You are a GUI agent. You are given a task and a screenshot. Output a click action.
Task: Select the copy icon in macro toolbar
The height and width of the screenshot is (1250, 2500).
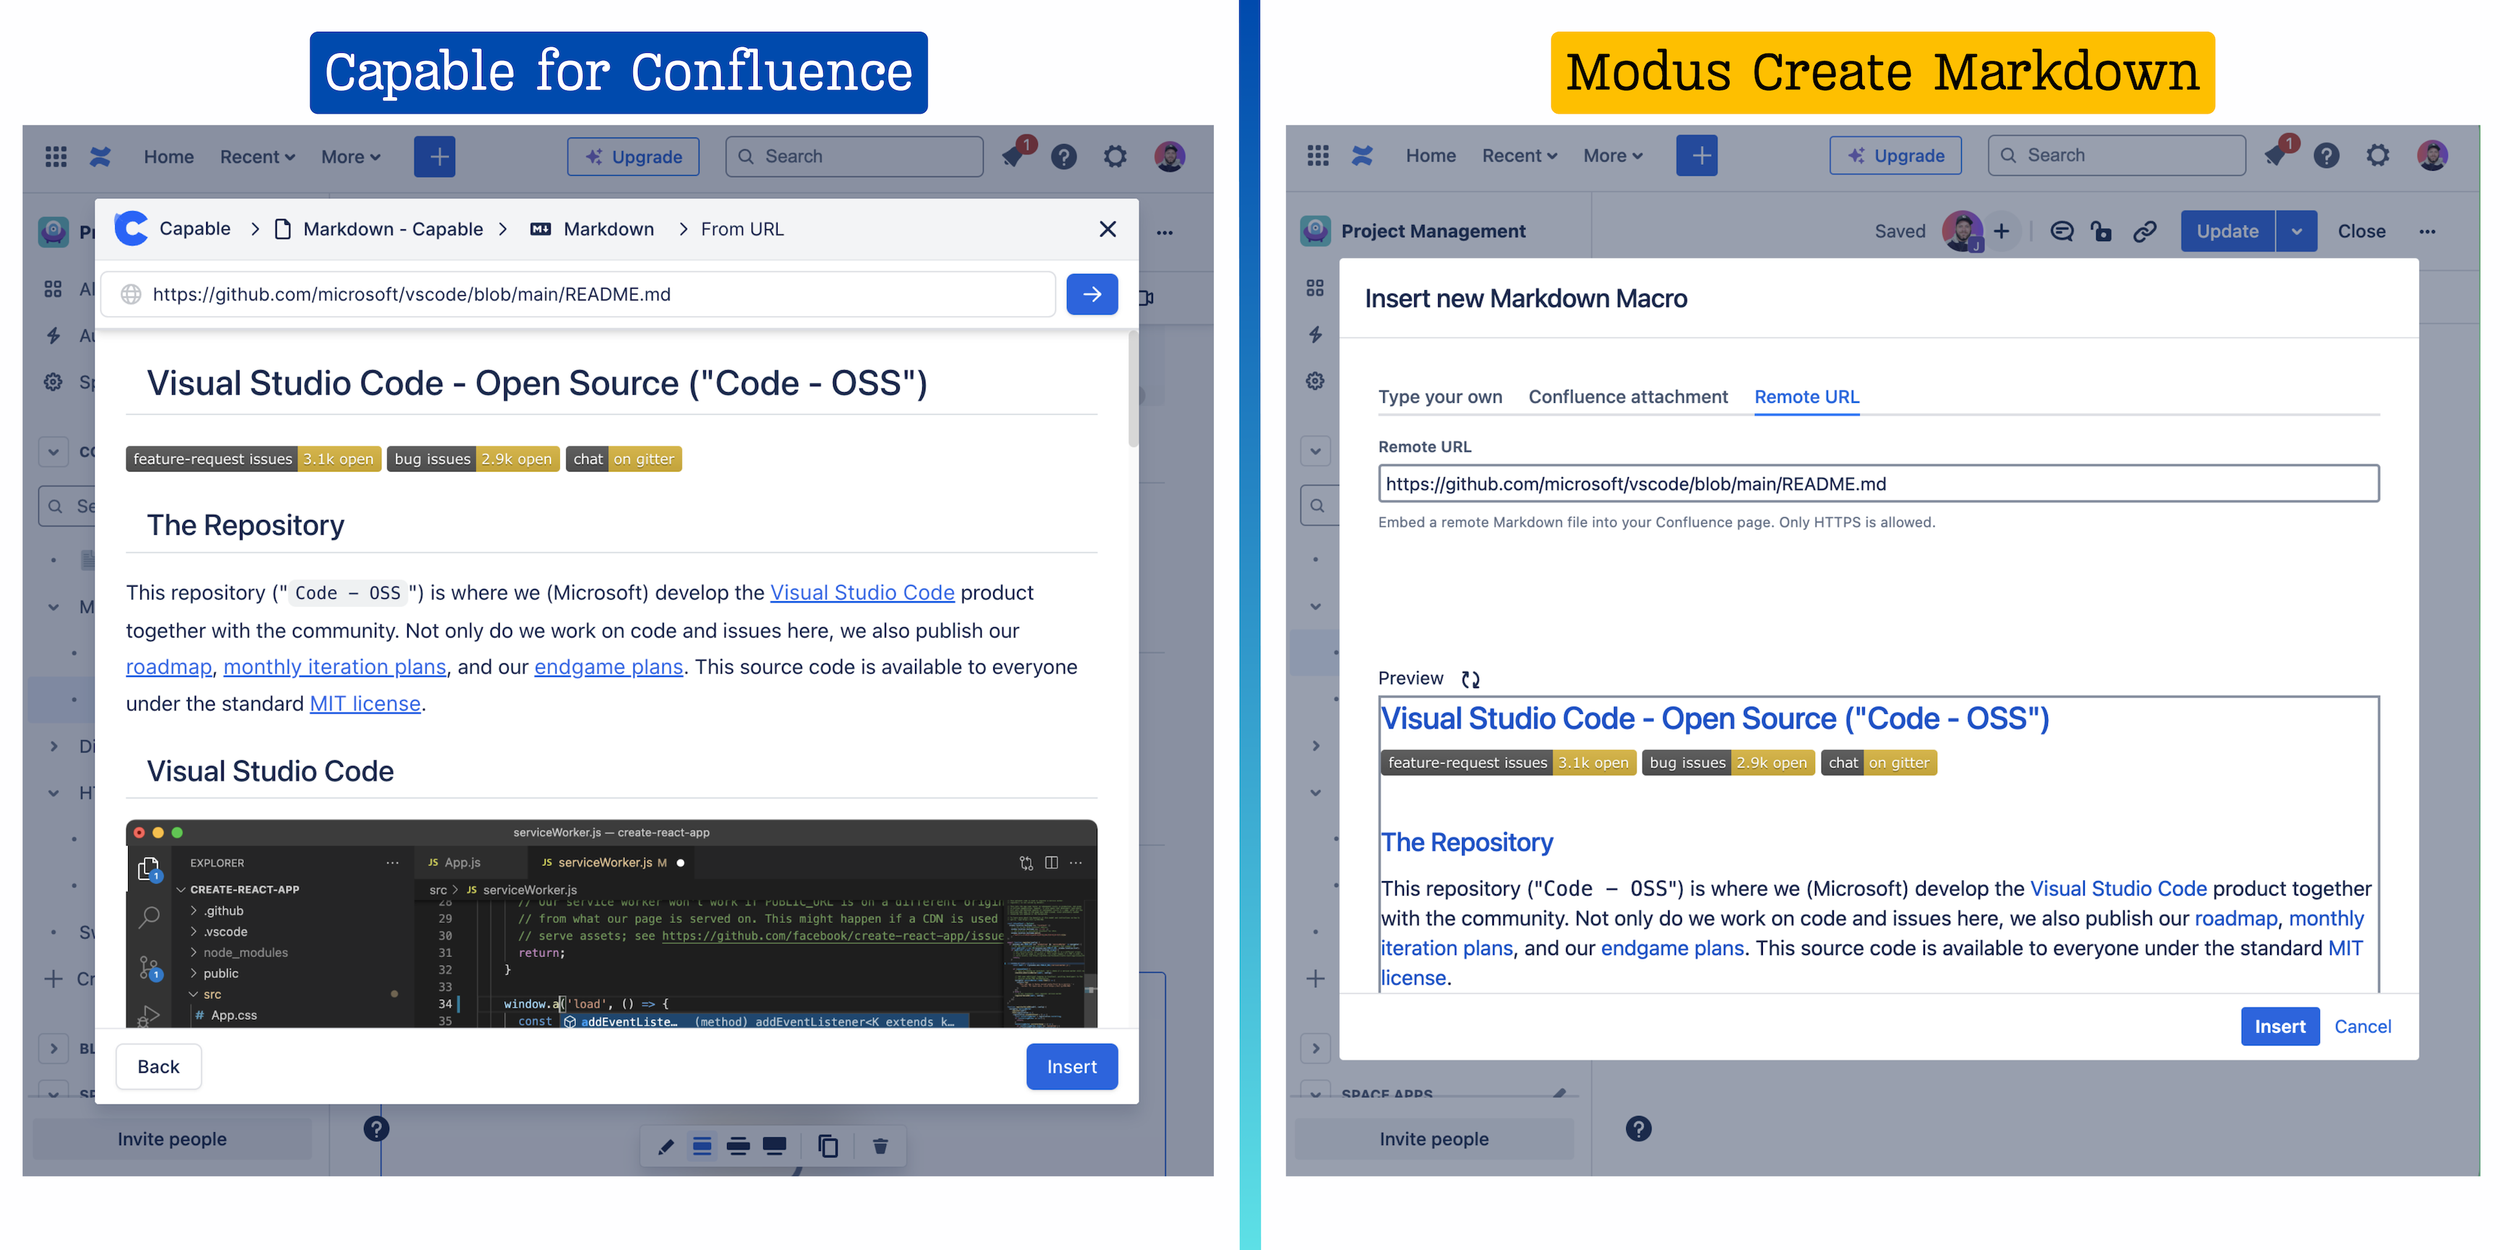tap(828, 1146)
